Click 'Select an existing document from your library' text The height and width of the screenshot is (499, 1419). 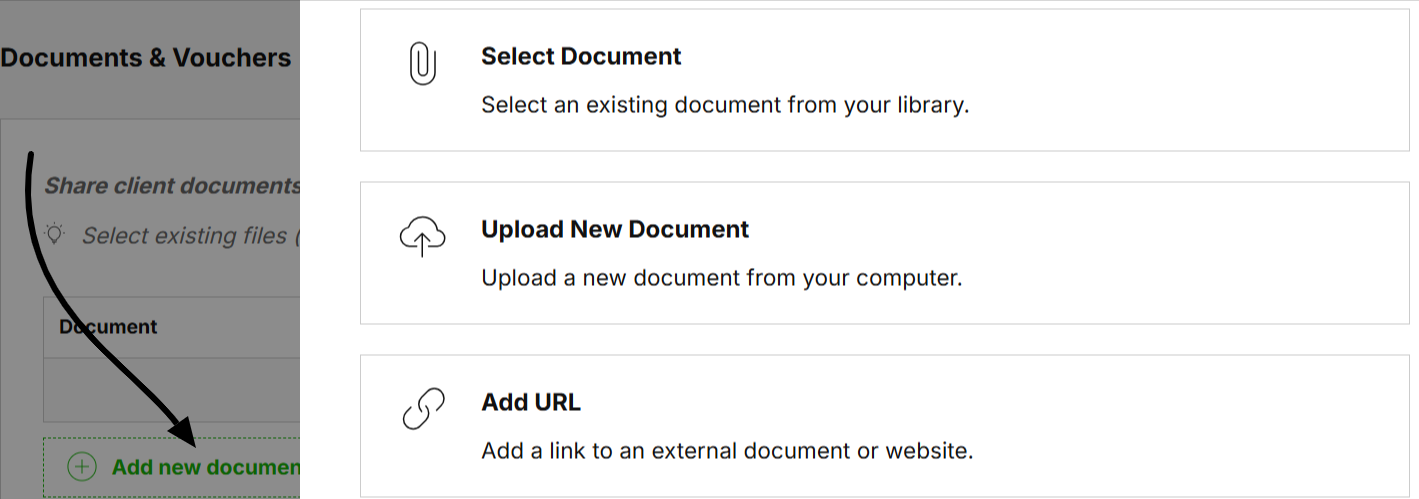(725, 105)
